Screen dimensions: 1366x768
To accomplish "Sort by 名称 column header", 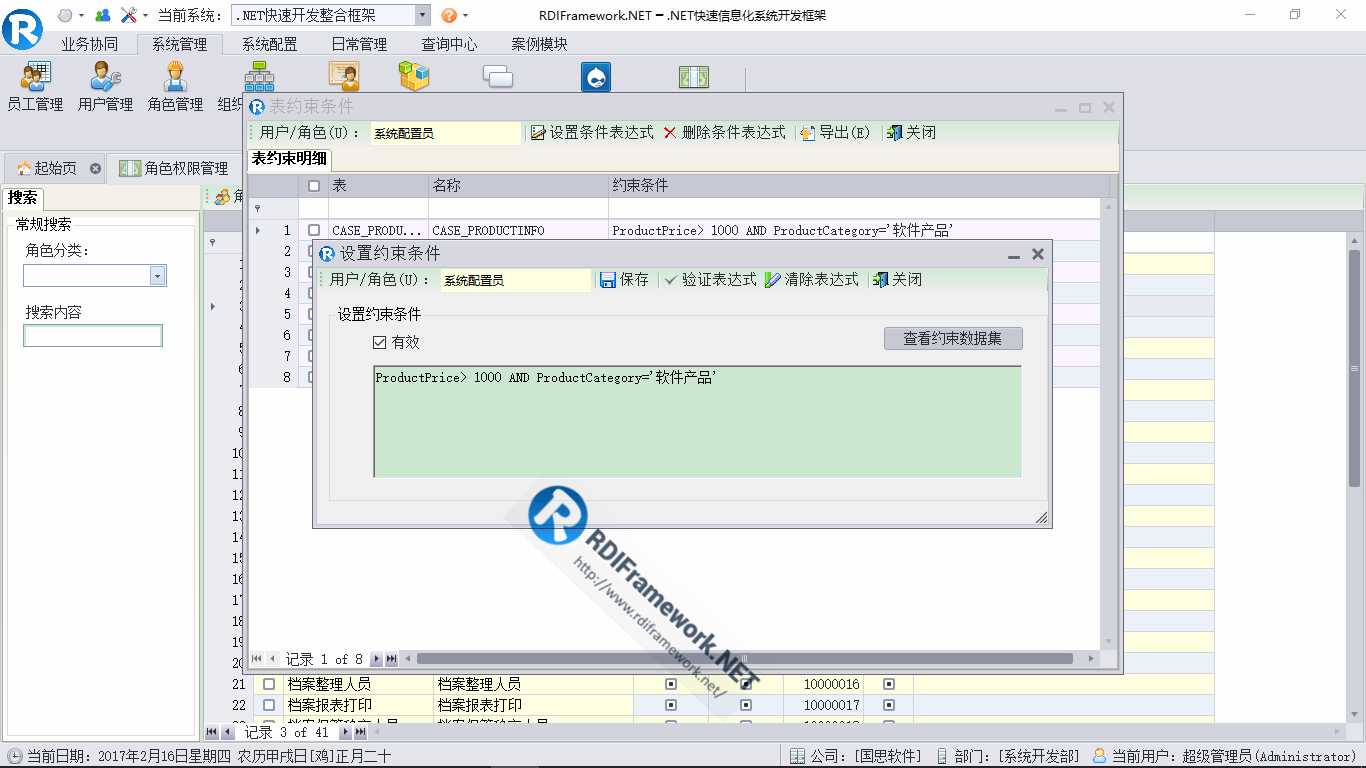I will pyautogui.click(x=518, y=186).
